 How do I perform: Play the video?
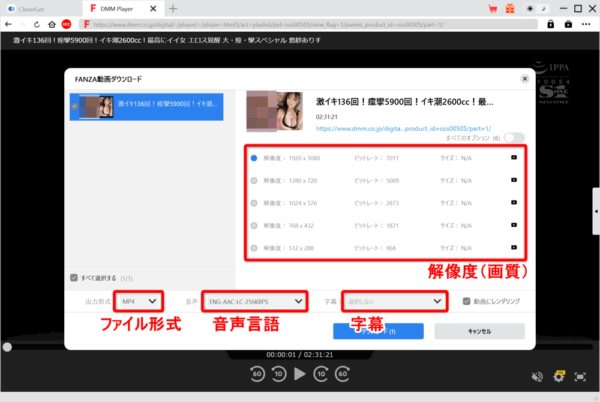pos(300,374)
